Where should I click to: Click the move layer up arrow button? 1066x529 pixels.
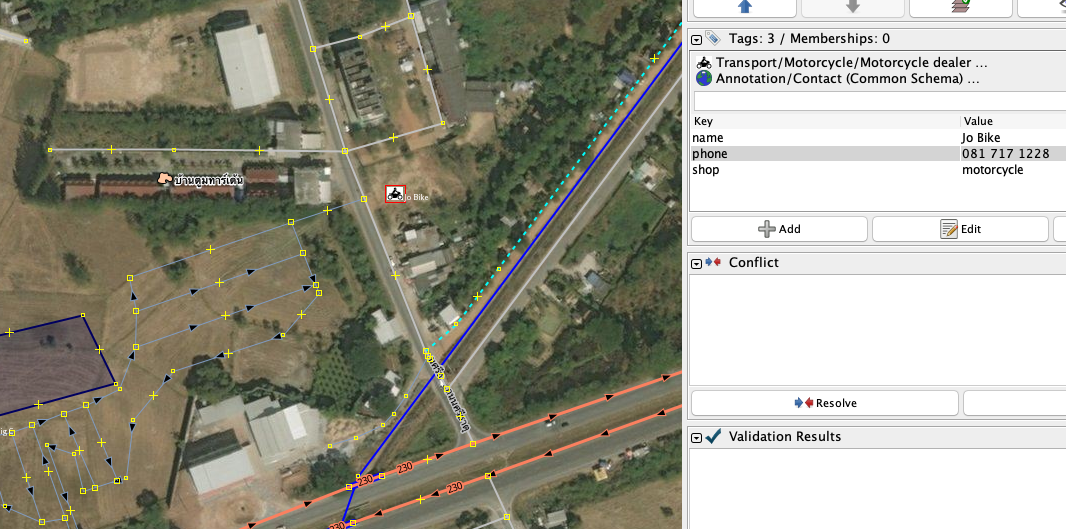(744, 7)
